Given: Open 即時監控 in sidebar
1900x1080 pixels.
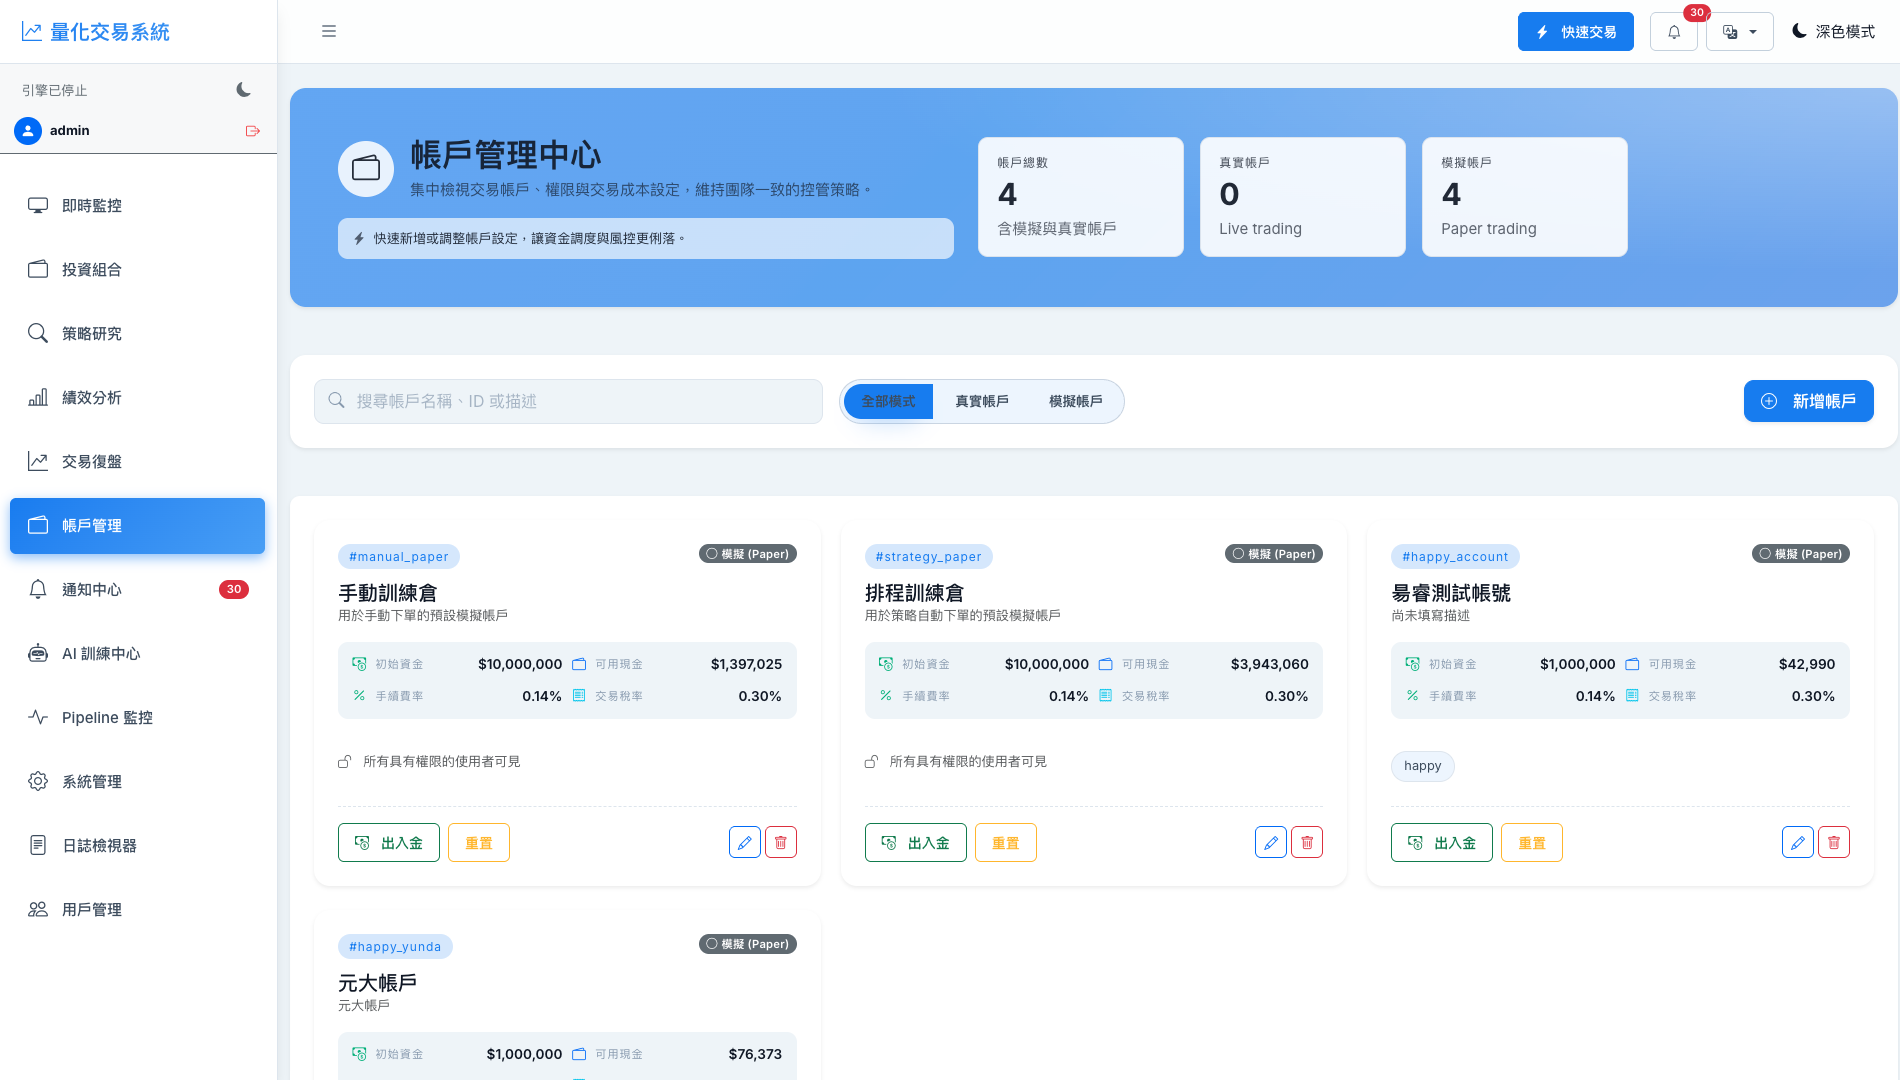Looking at the screenshot, I should [137, 206].
